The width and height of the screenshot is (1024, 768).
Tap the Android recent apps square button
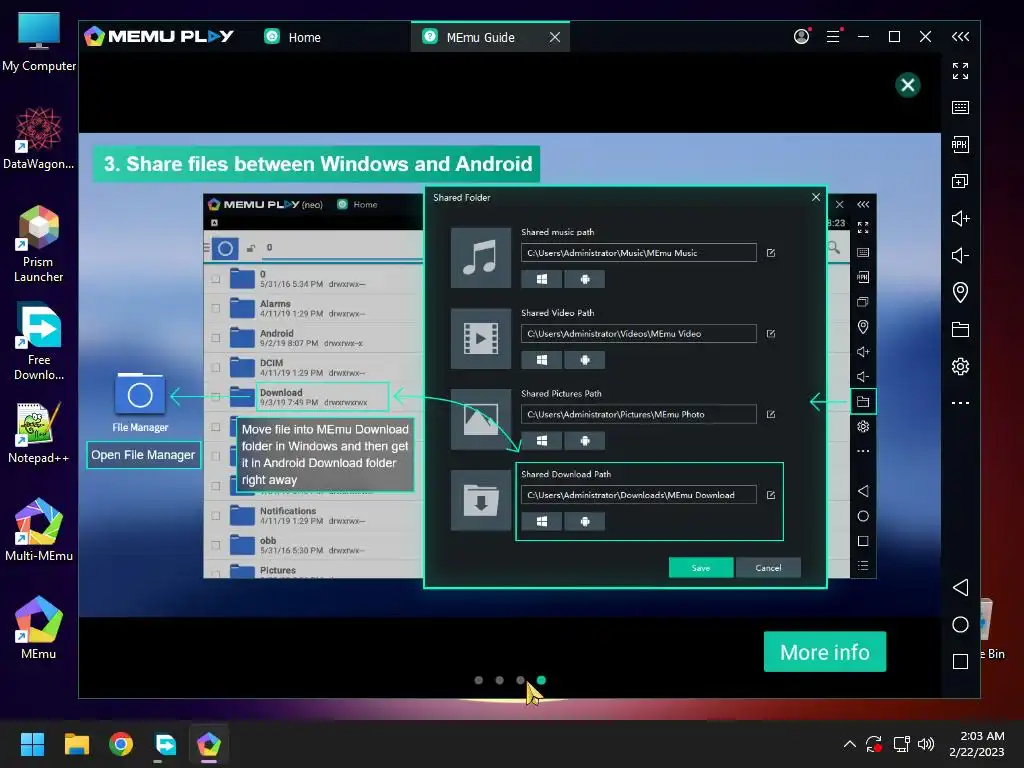(x=960, y=662)
